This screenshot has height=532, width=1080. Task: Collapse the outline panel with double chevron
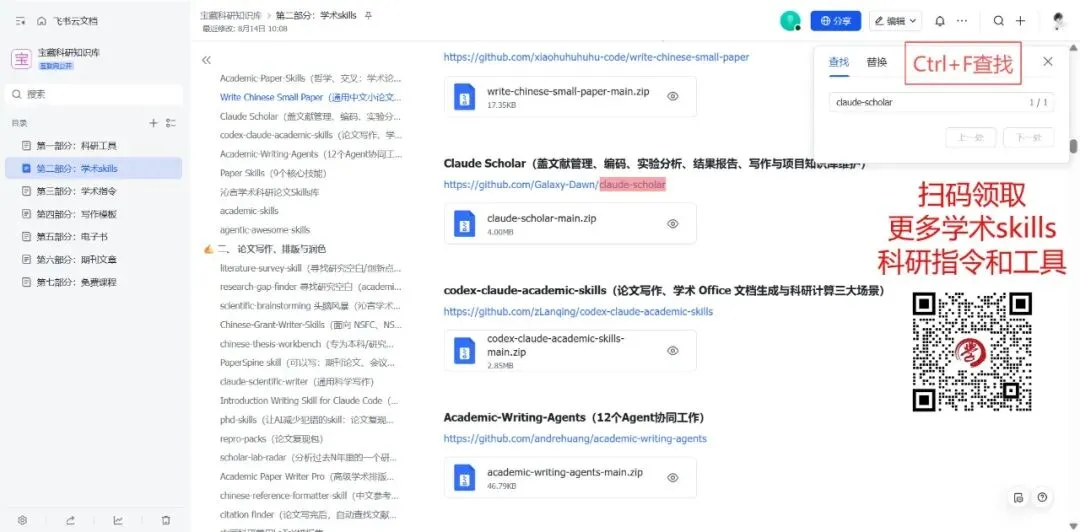(x=206, y=60)
